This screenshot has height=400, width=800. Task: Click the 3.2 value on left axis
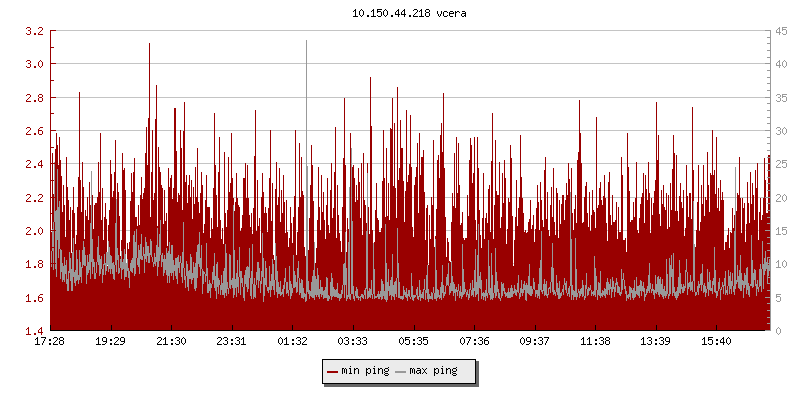pyautogui.click(x=34, y=31)
